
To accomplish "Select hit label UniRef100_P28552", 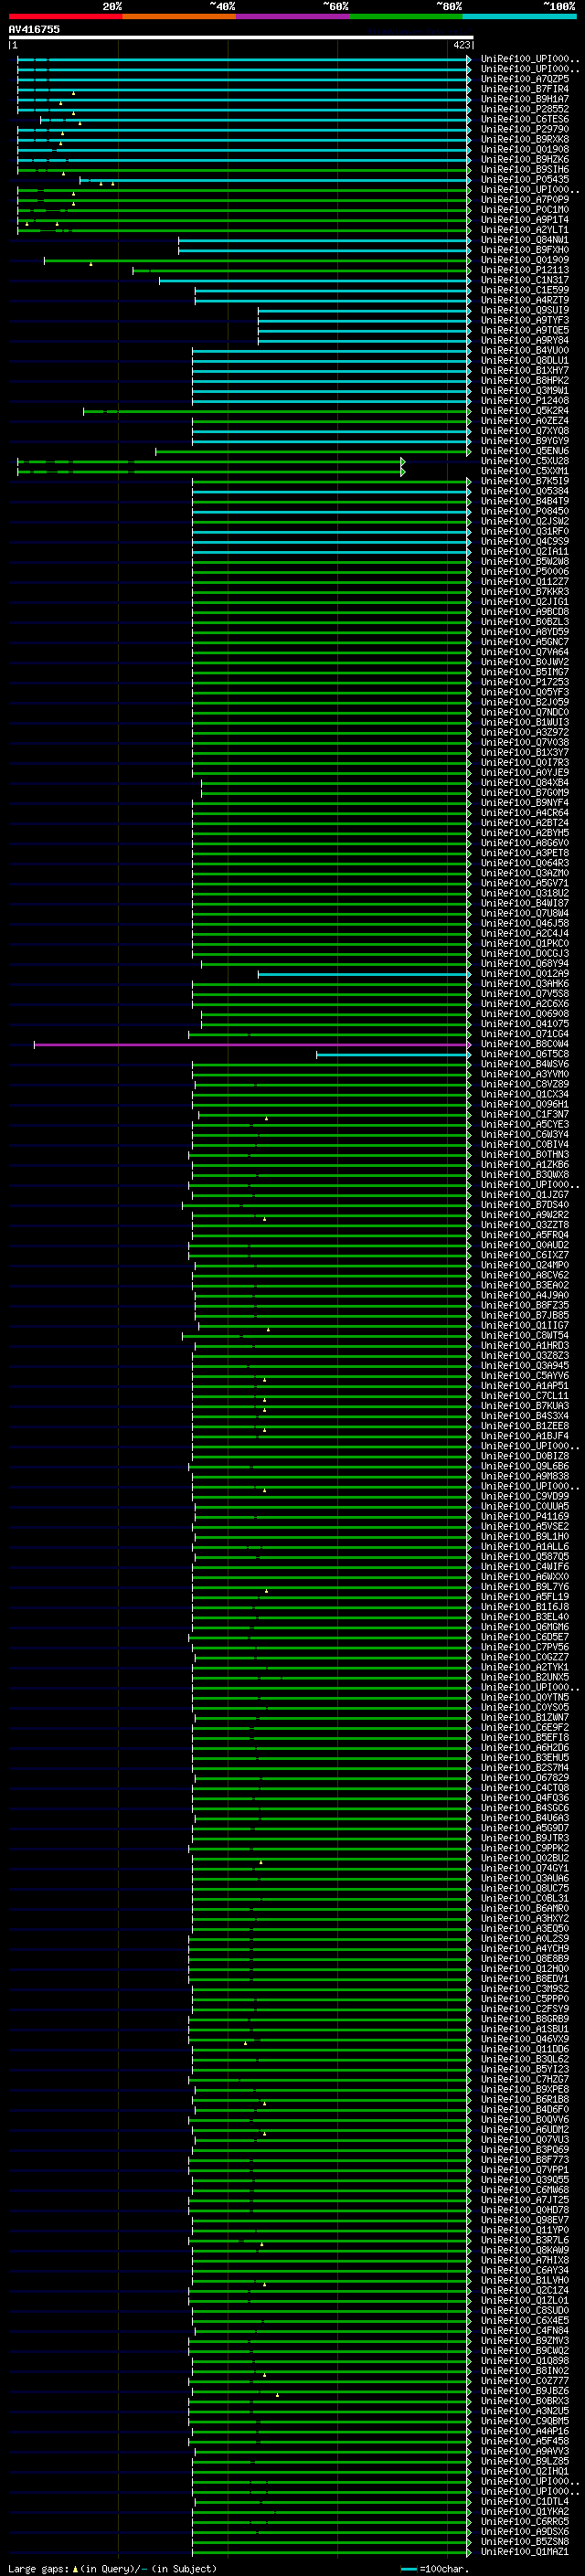I will pyautogui.click(x=525, y=109).
